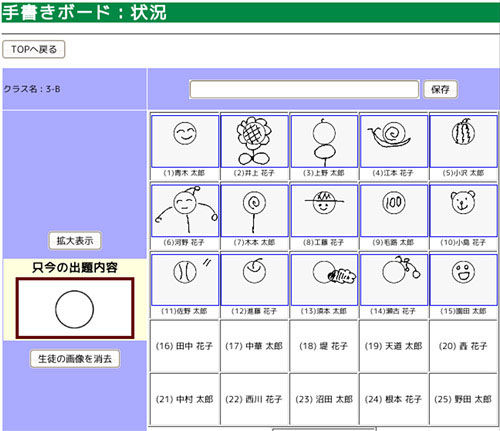Image resolution: width=500 pixels, height=431 pixels.
Task: Select the baseball drawing by student 11
Action: (x=185, y=280)
